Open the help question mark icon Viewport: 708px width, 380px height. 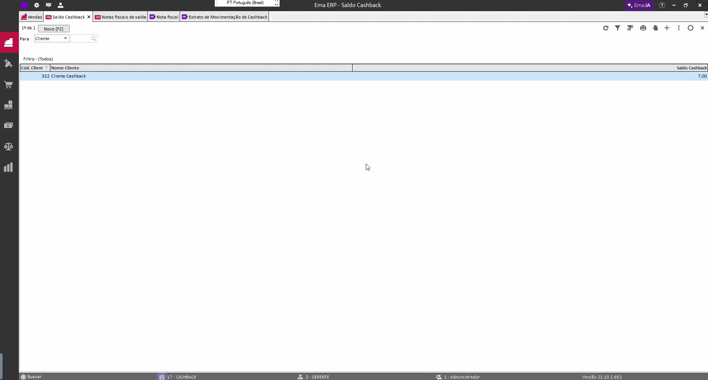[662, 5]
